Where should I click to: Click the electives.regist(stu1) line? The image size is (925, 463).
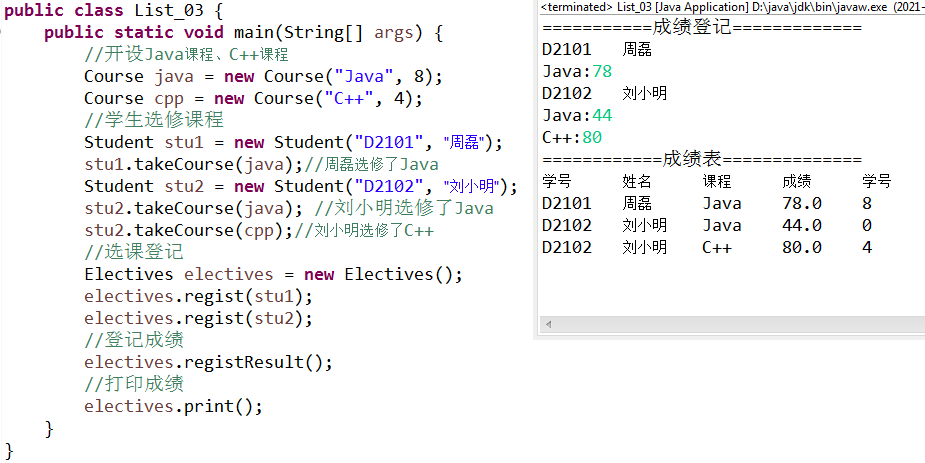[x=198, y=297]
